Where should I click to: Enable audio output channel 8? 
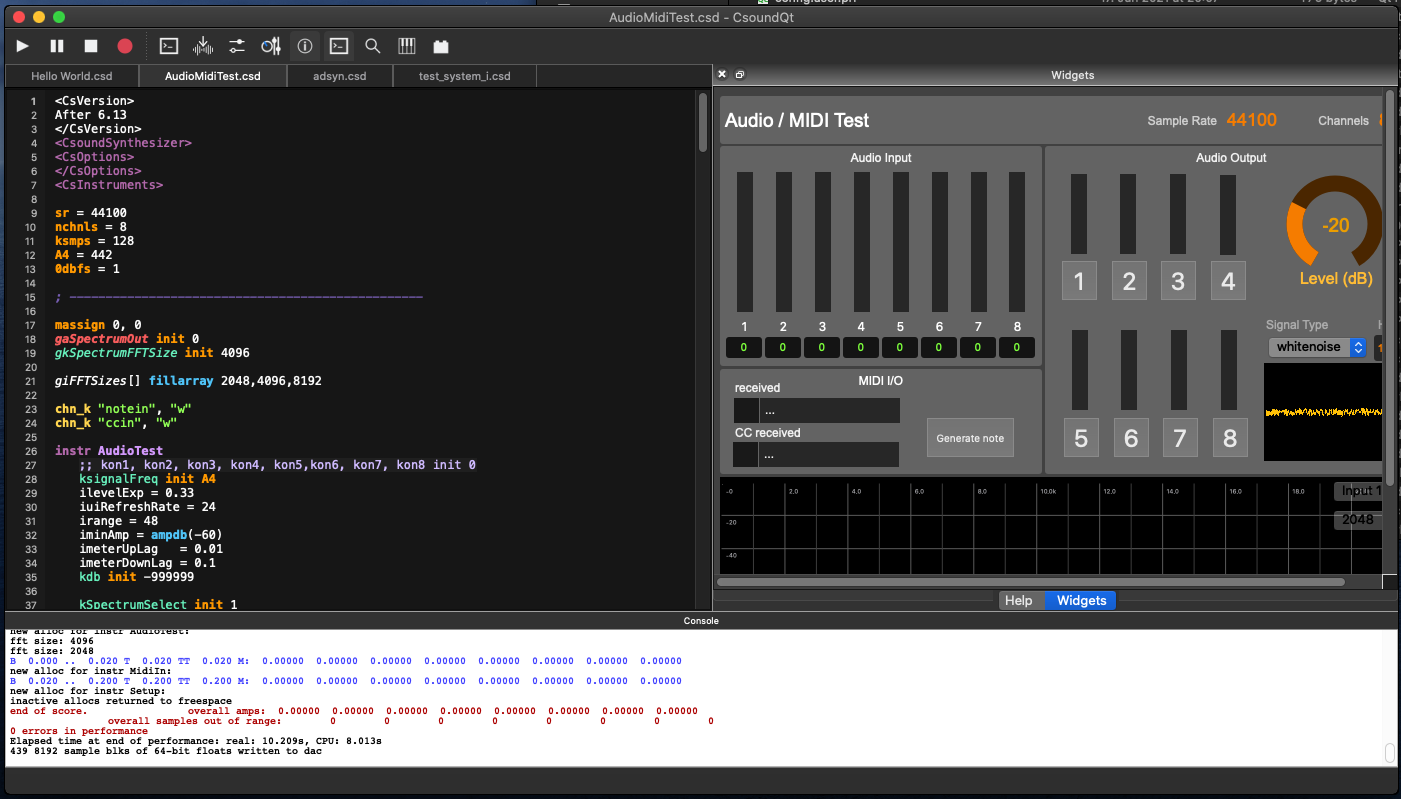1229,437
